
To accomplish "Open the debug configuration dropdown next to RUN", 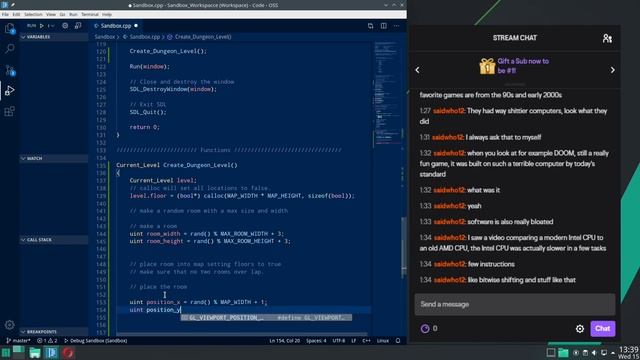I will 51,26.
